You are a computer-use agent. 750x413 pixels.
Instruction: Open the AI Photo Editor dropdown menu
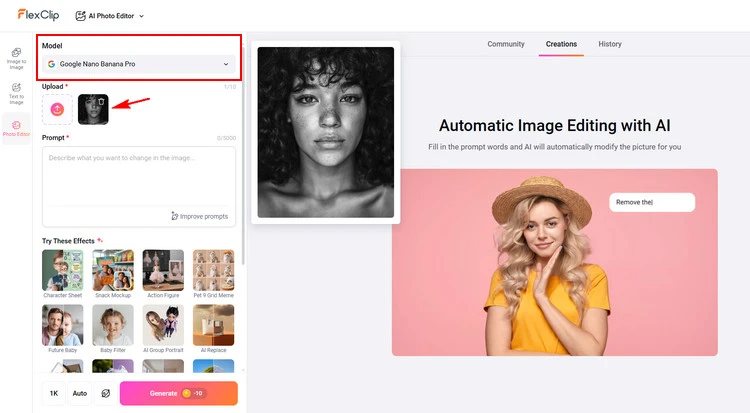coord(110,16)
